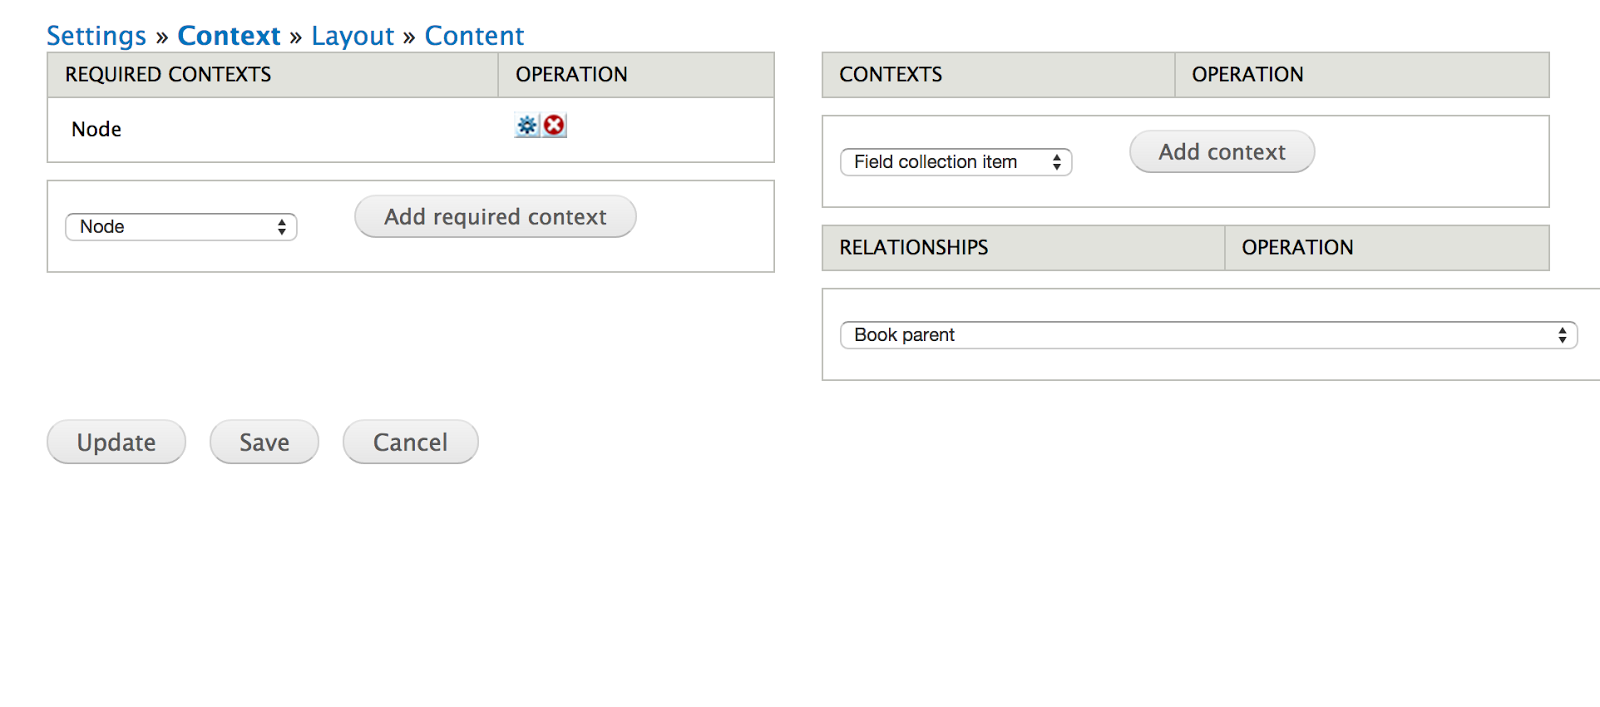The height and width of the screenshot is (707, 1600).
Task: Open settings for the Node context via gear icon
Action: [527, 125]
